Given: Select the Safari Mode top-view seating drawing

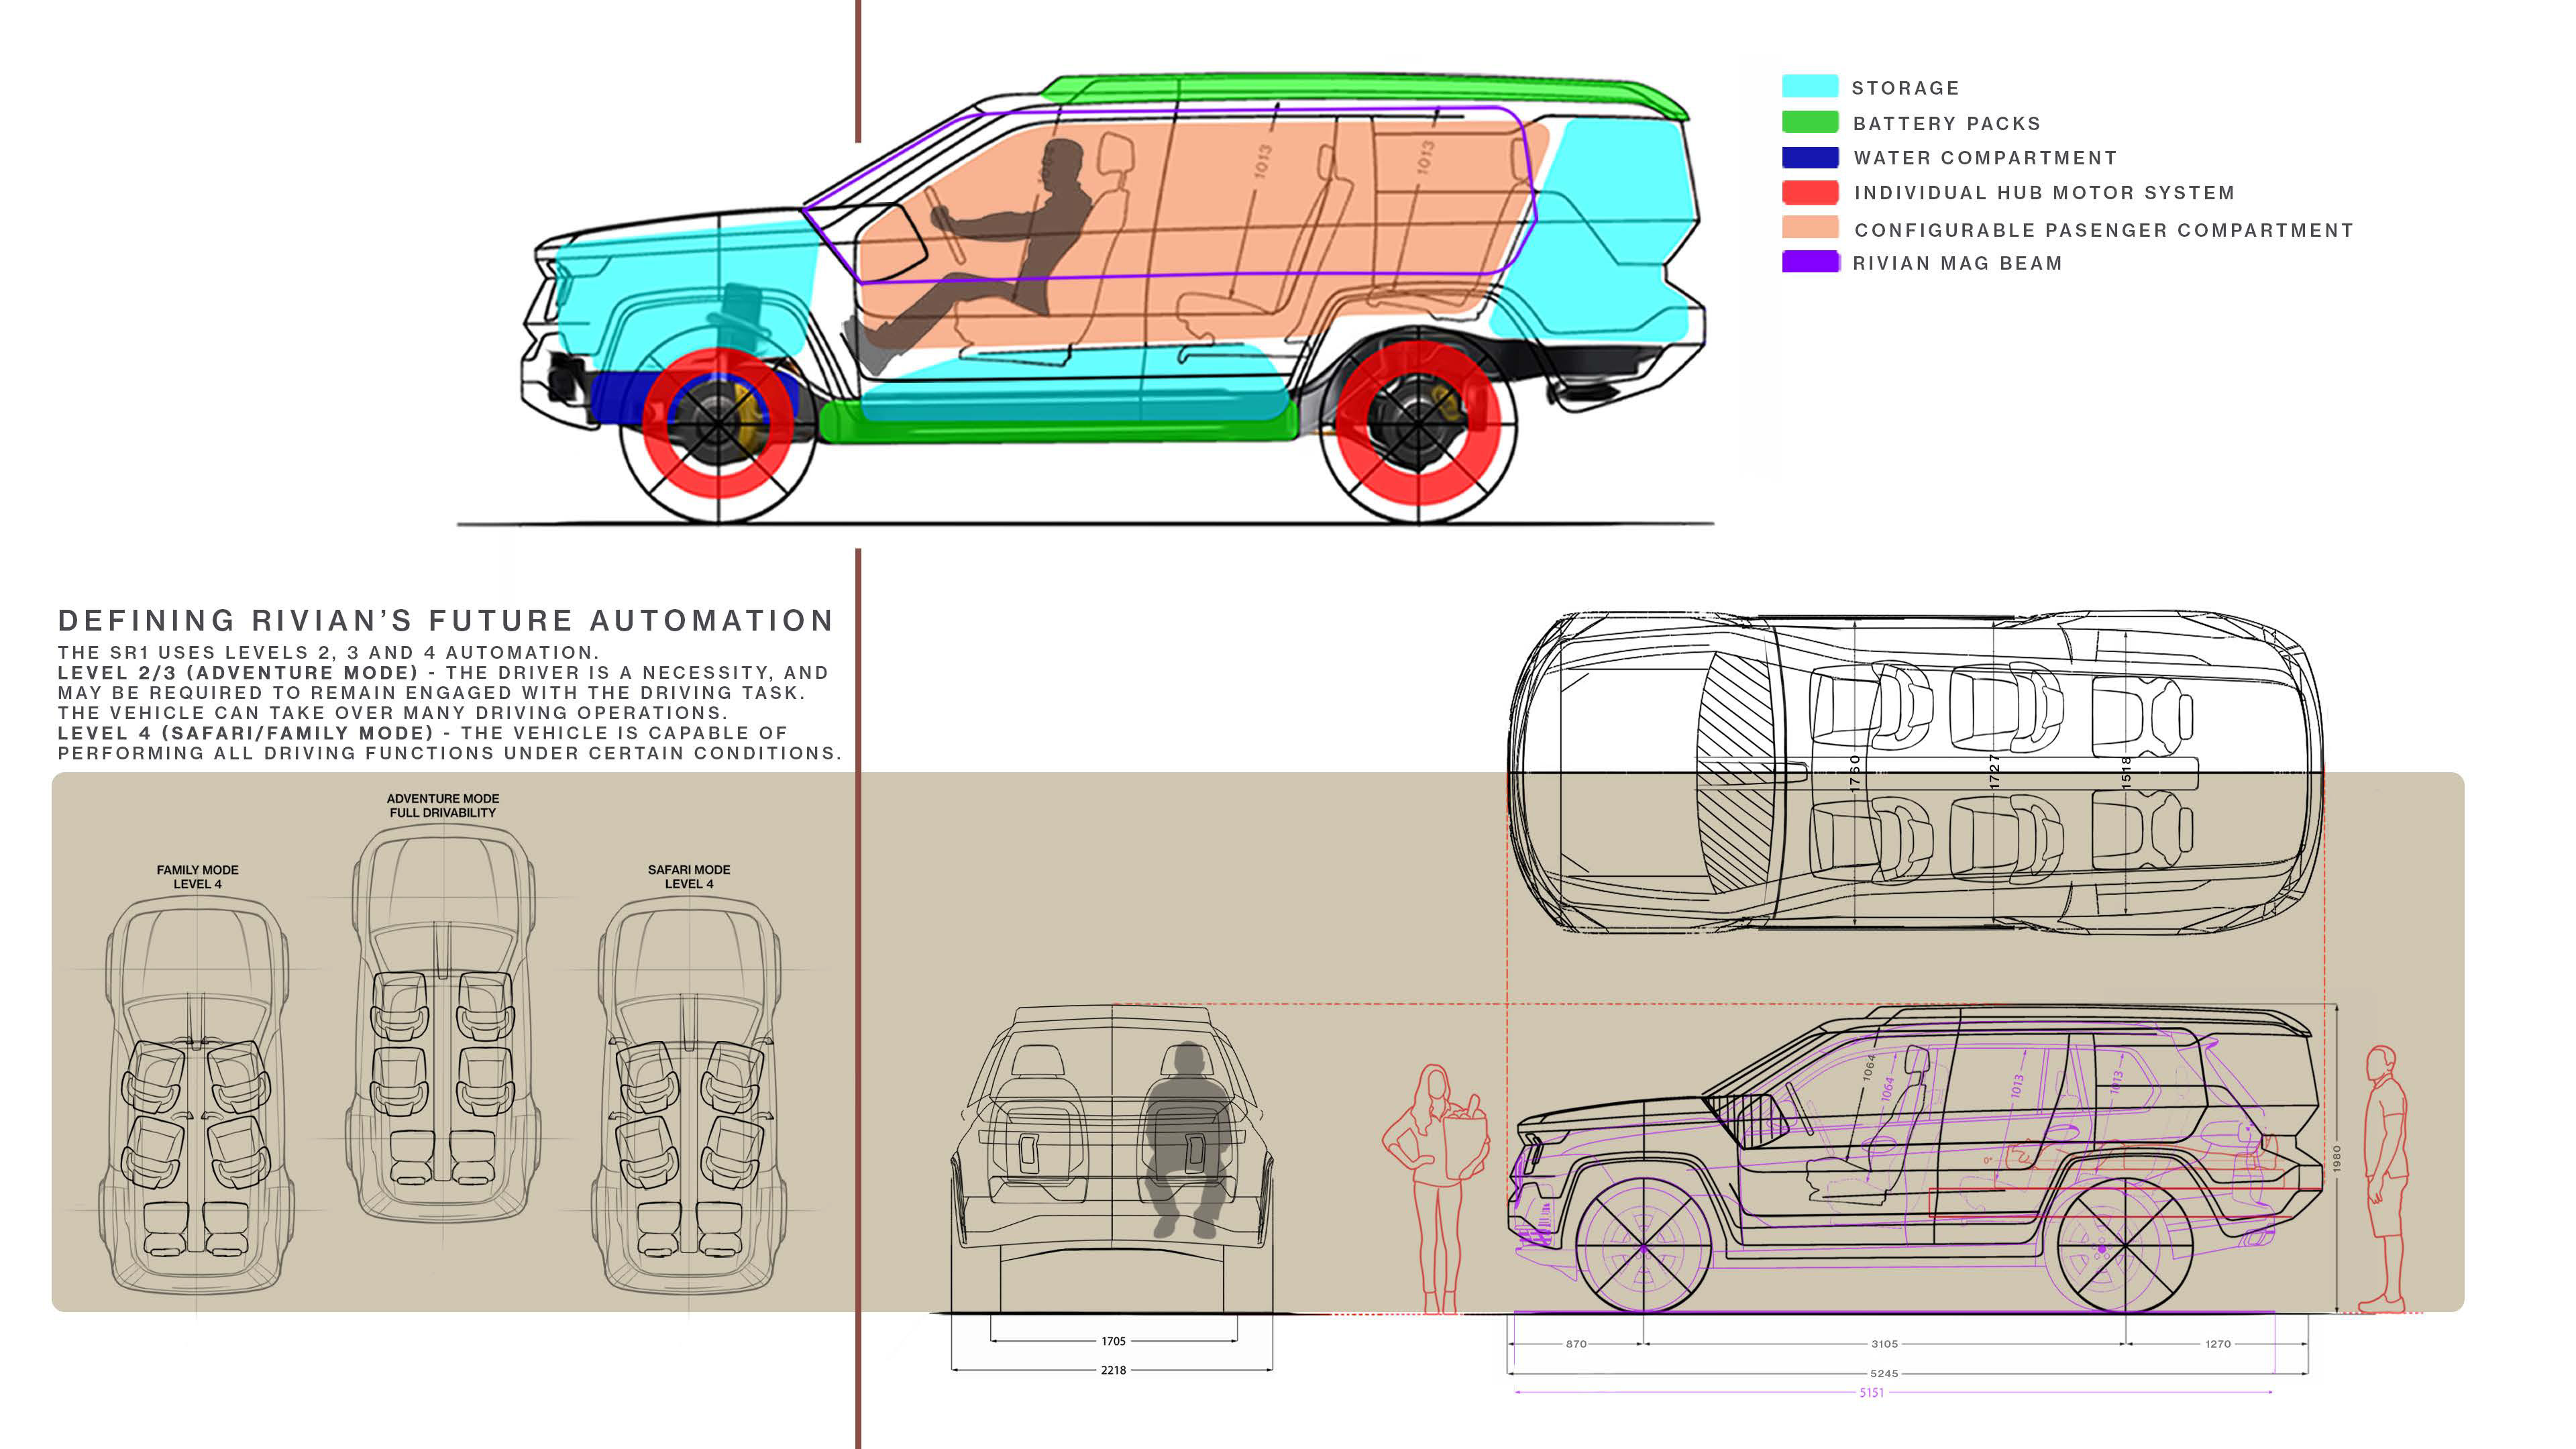Looking at the screenshot, I should pyautogui.click(x=689, y=1095).
